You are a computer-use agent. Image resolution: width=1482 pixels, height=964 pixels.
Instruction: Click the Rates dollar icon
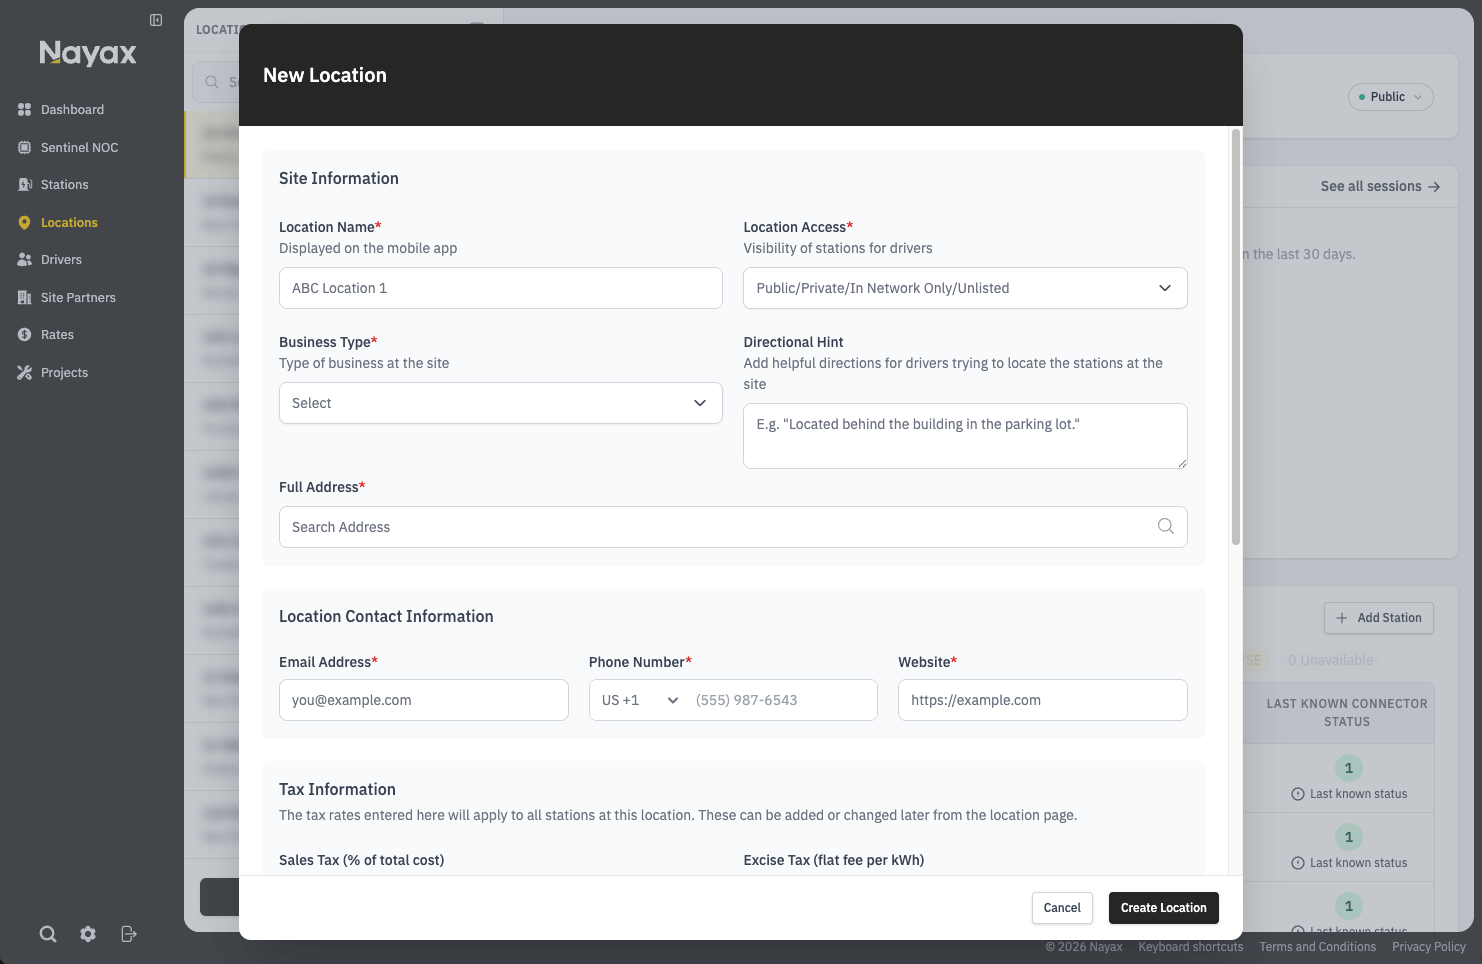click(x=25, y=335)
